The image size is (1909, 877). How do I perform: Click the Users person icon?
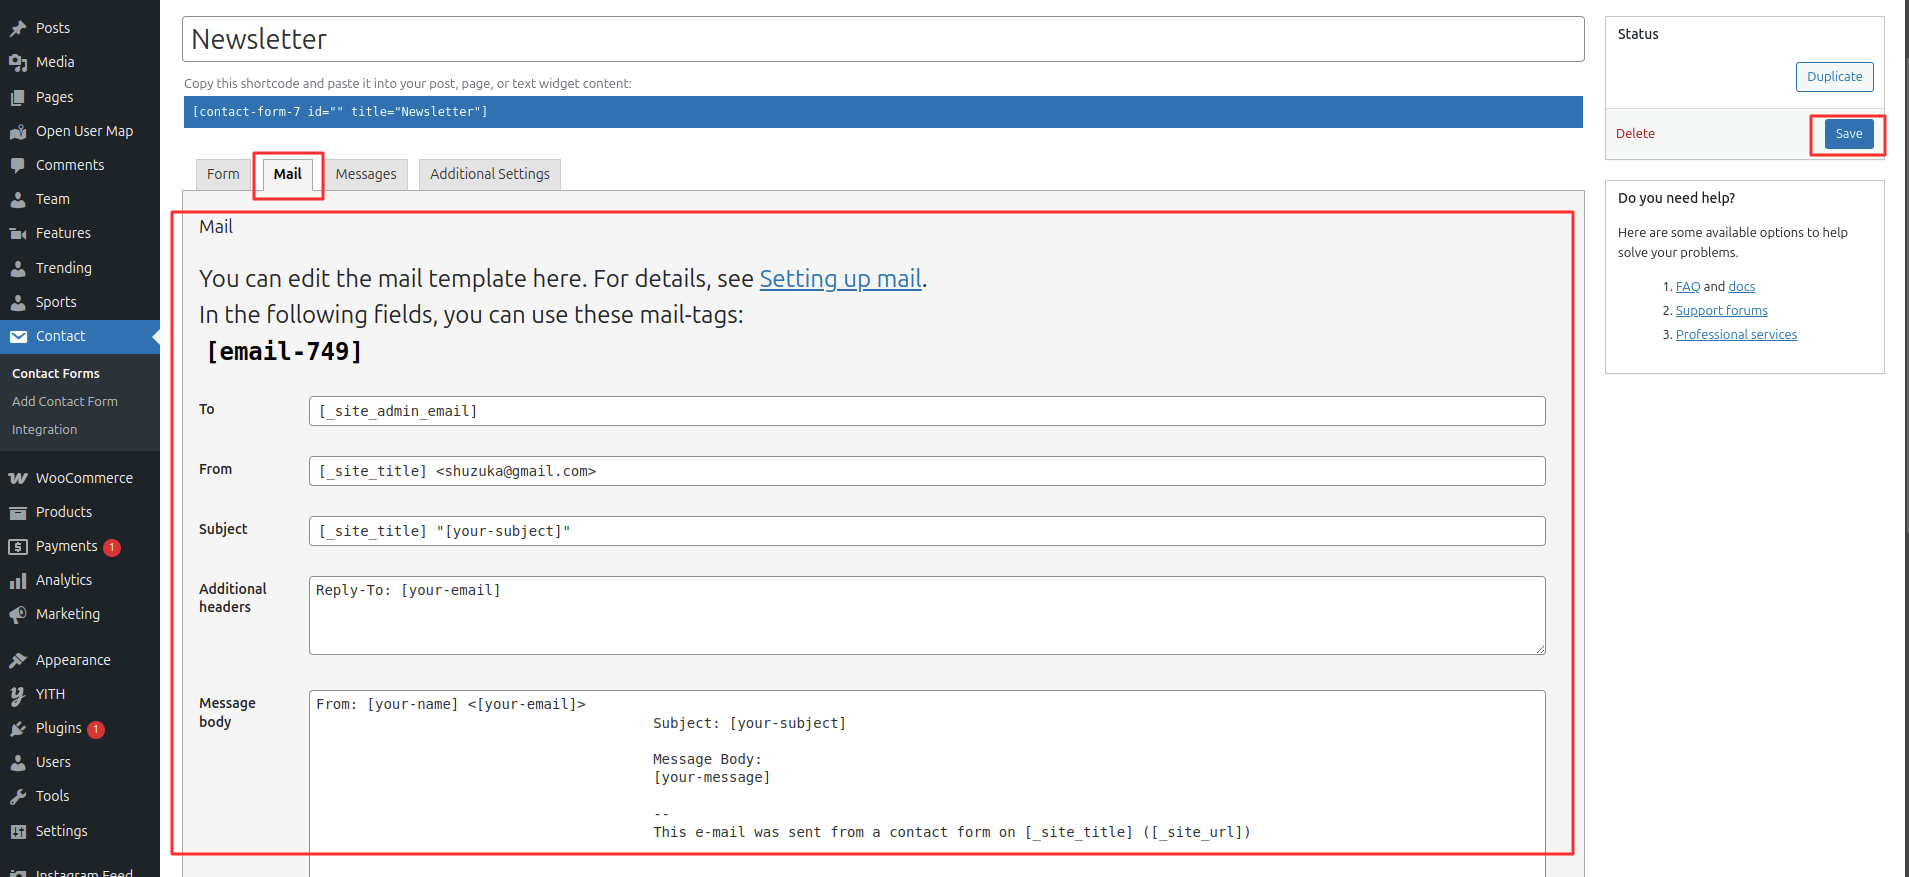point(18,762)
